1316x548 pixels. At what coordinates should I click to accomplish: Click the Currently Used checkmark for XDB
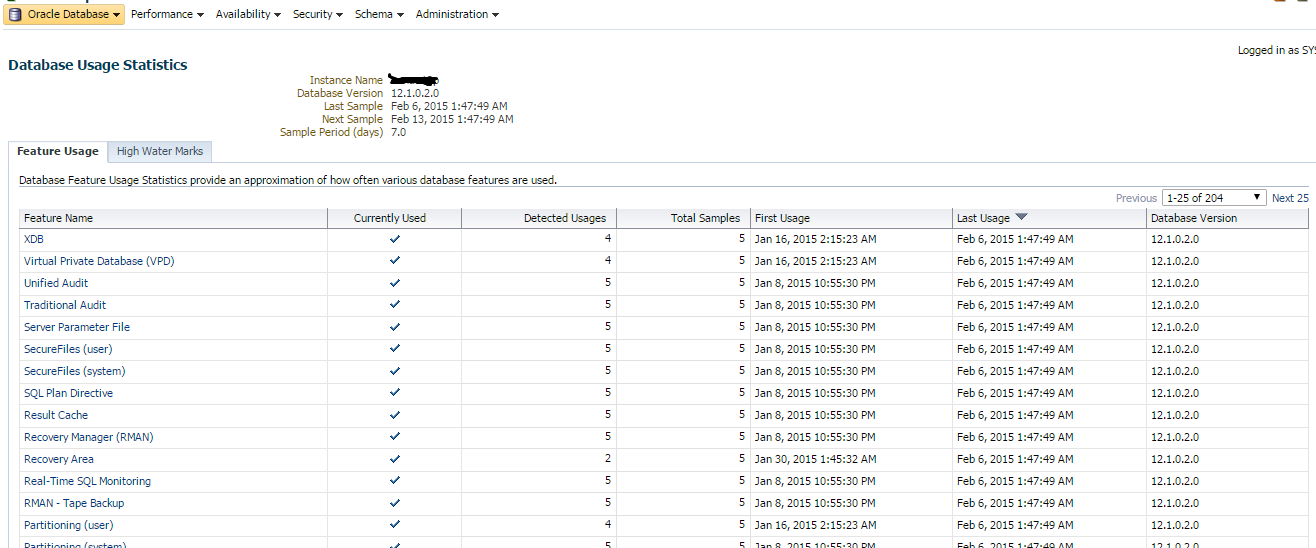[394, 239]
